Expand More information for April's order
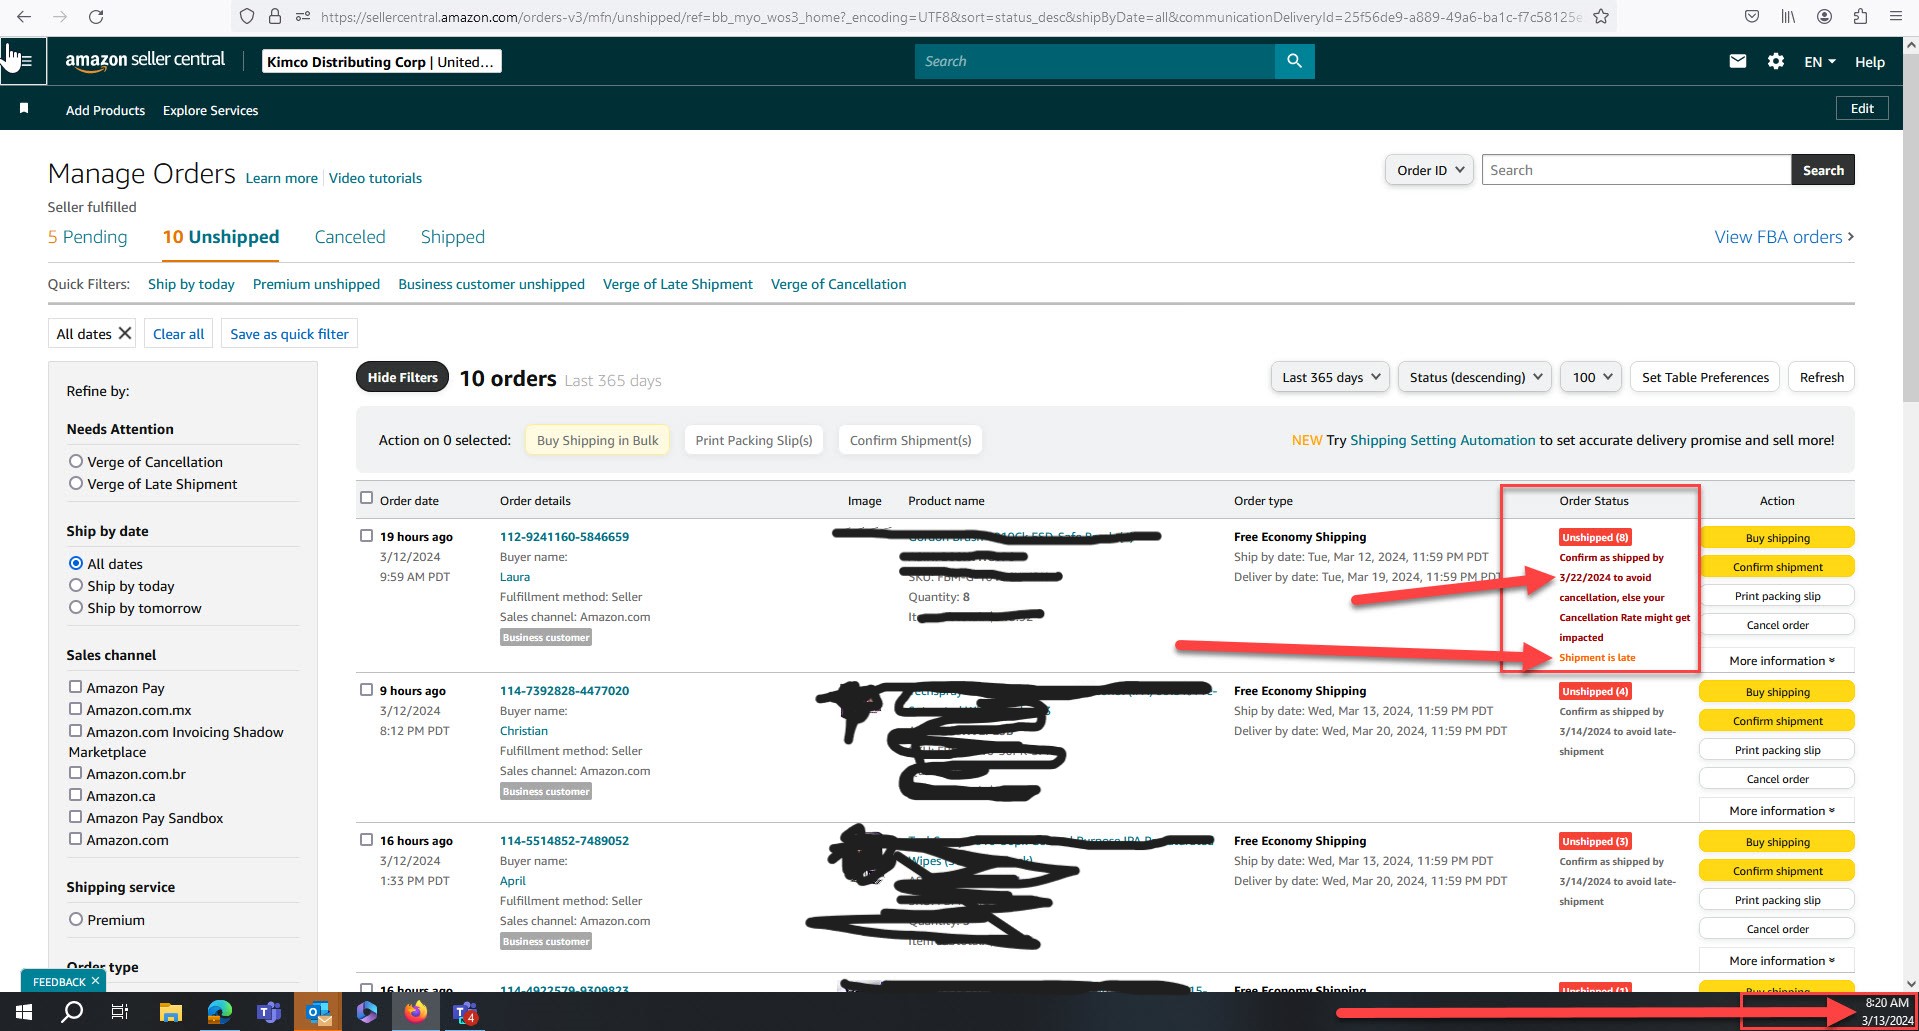1919x1031 pixels. (1776, 961)
